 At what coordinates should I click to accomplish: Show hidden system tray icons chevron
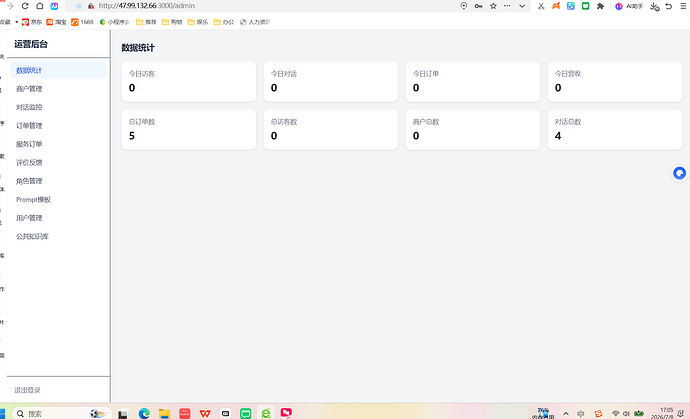[x=566, y=414]
